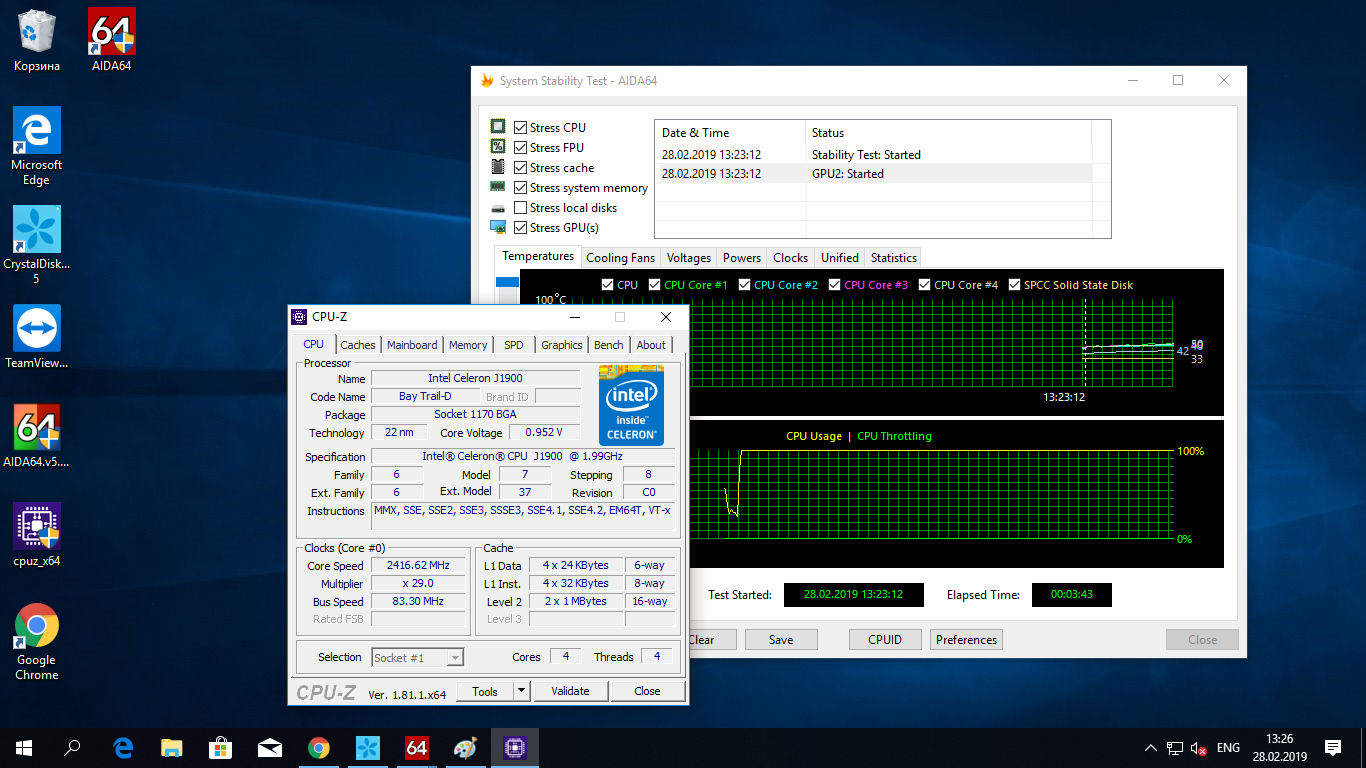Open the Socket #1 selection dropdown
Screen dimensions: 1366x768
click(455, 658)
